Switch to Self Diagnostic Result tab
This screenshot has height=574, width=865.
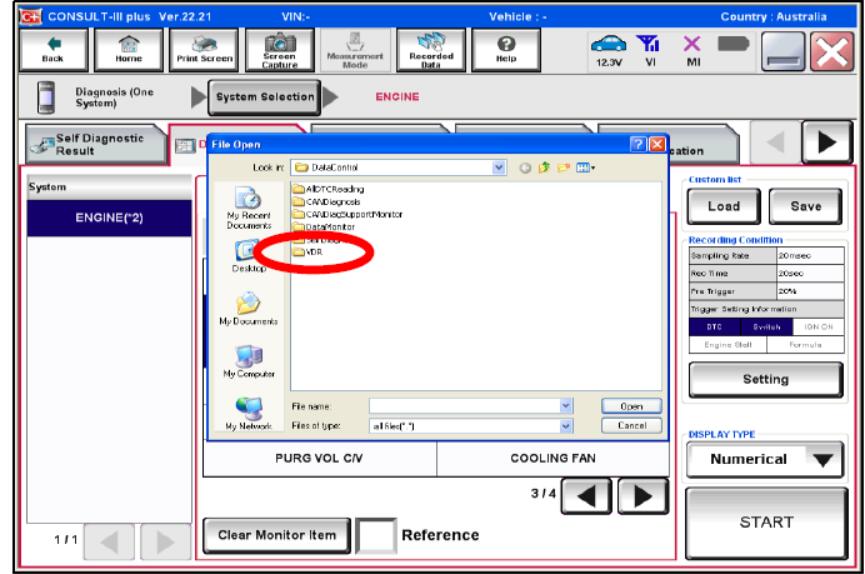(95, 145)
